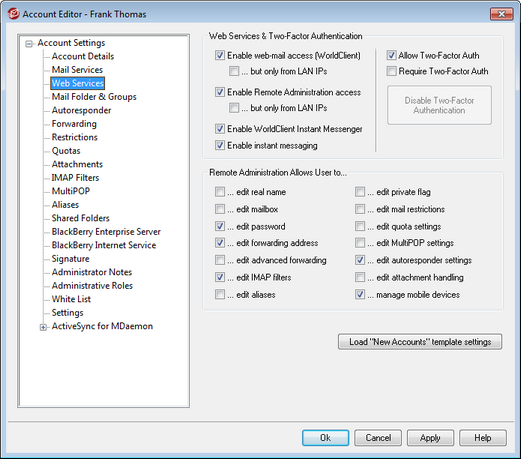521x459 pixels.
Task: Open the Administrative Roles page
Action: (92, 286)
